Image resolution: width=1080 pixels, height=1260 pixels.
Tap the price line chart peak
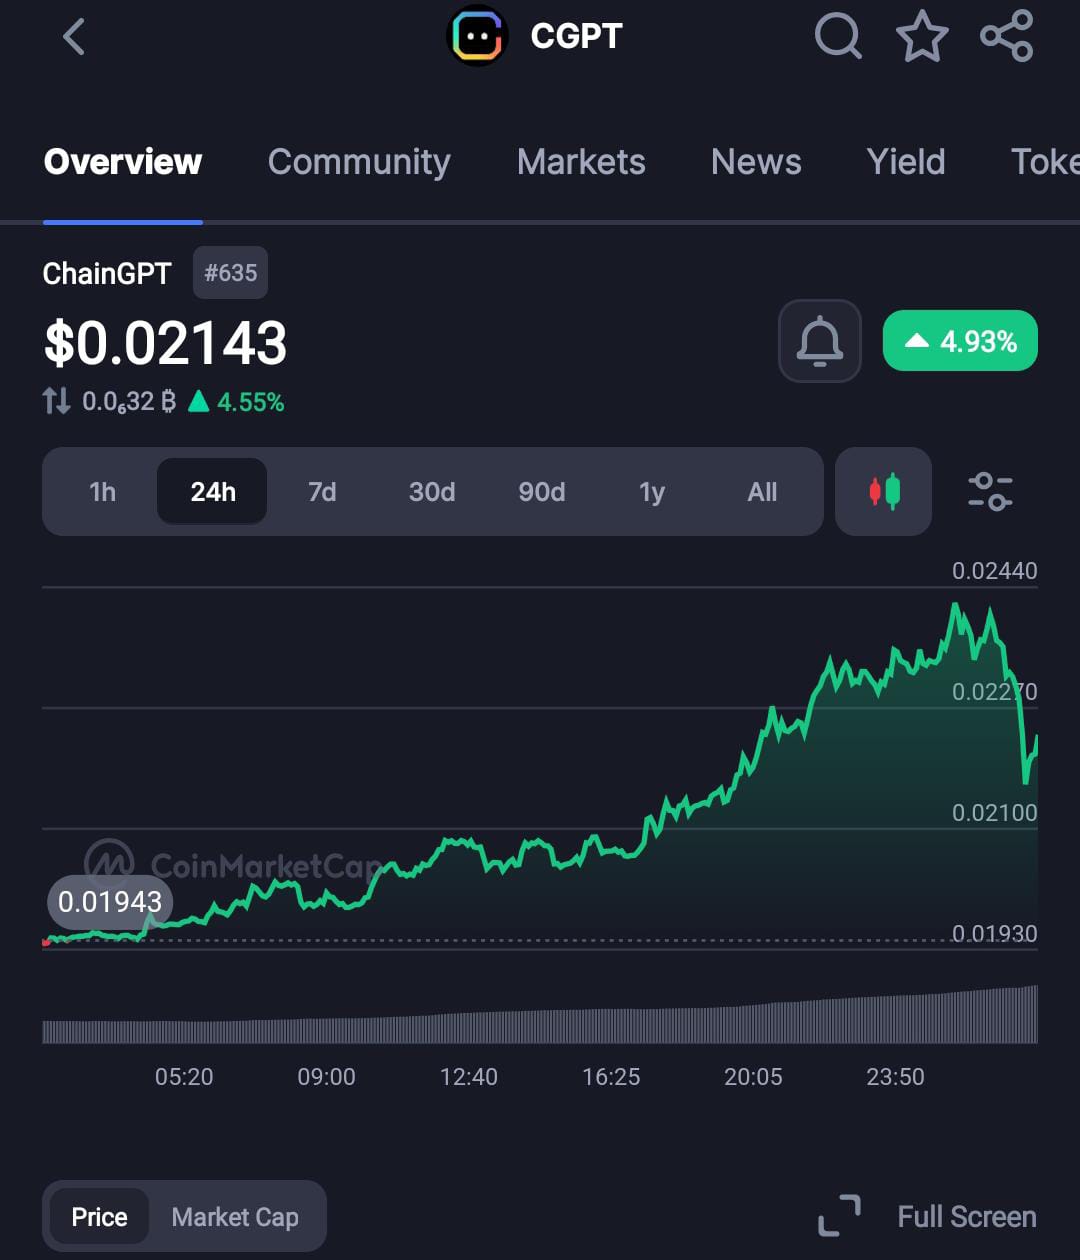[956, 605]
